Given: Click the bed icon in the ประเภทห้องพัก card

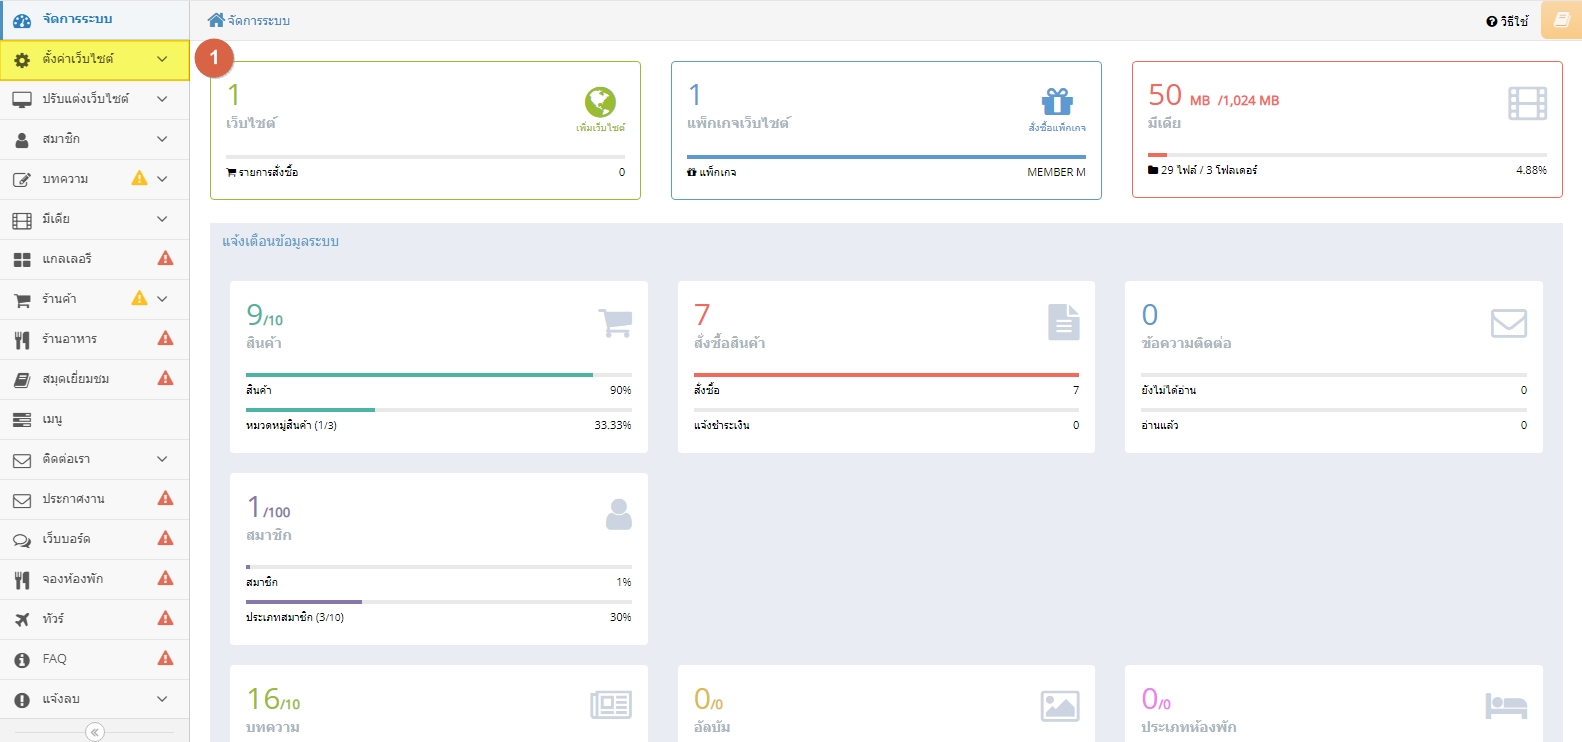Looking at the screenshot, I should tap(1506, 706).
